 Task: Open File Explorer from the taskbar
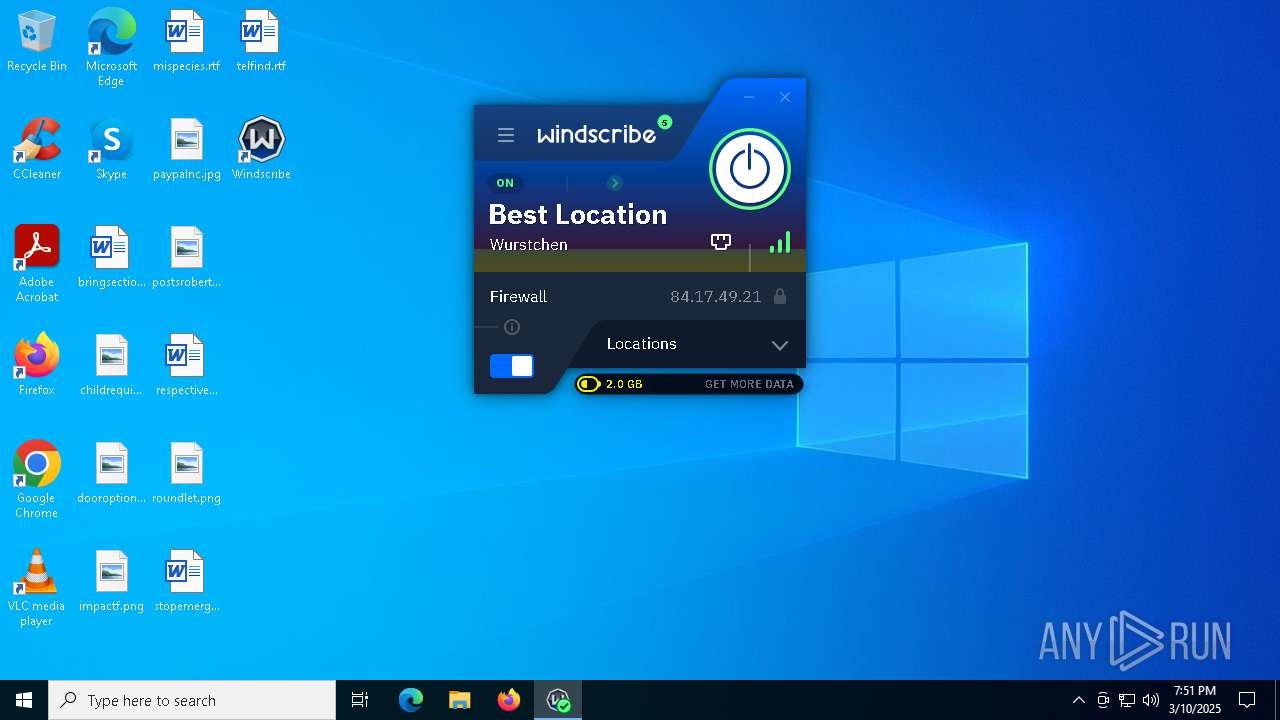pos(459,700)
